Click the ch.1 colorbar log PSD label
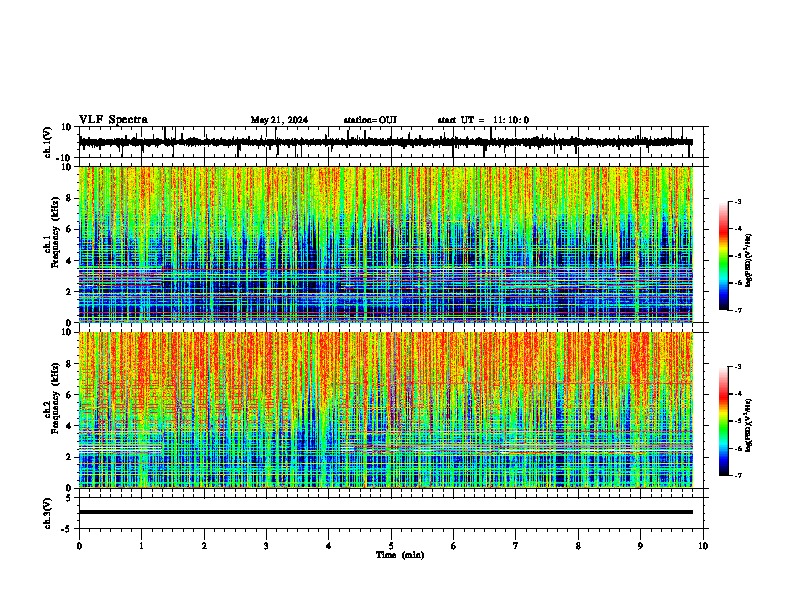Screen dimensions: 792x612 pyautogui.click(x=749, y=260)
